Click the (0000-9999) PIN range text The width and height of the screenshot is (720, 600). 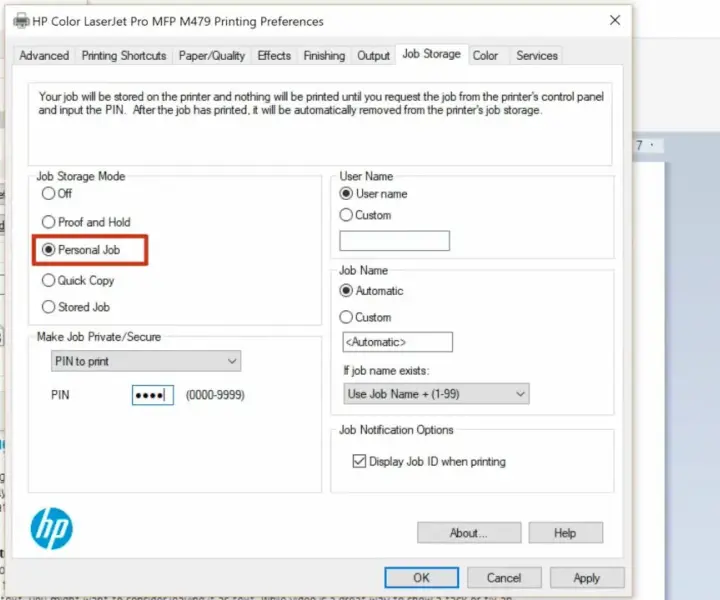[215, 395]
